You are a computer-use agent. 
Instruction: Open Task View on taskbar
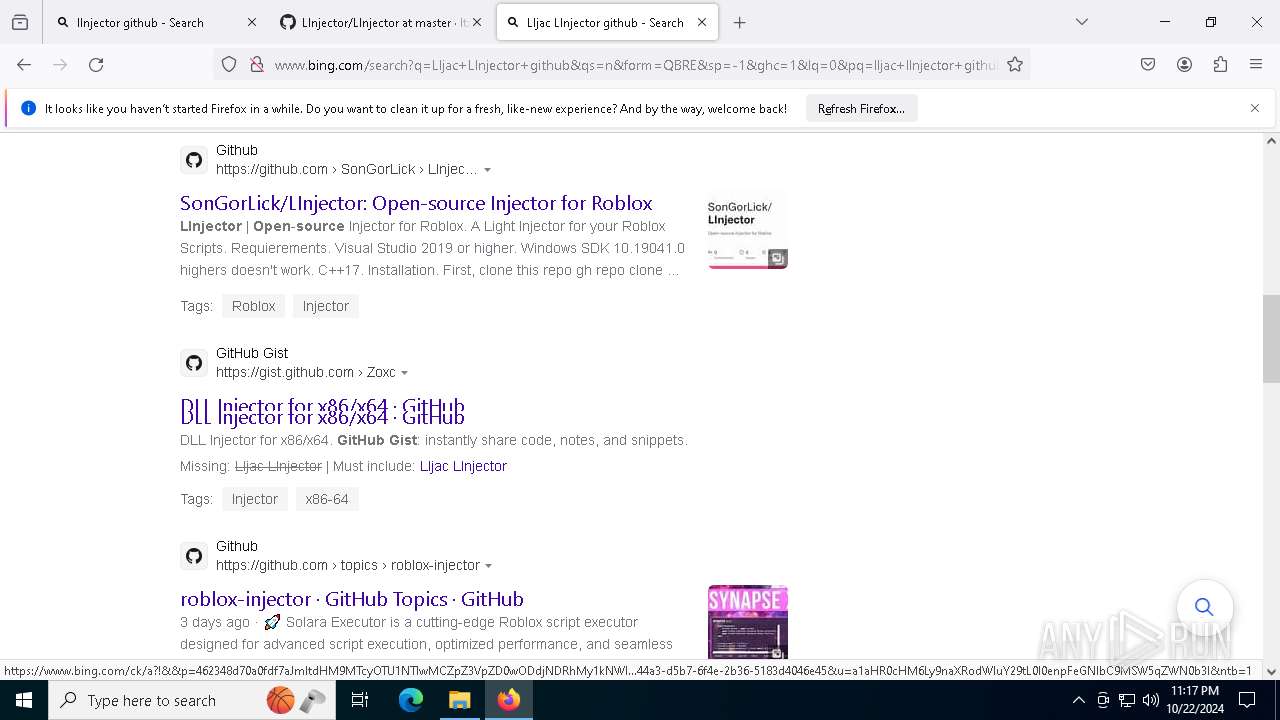pos(360,700)
